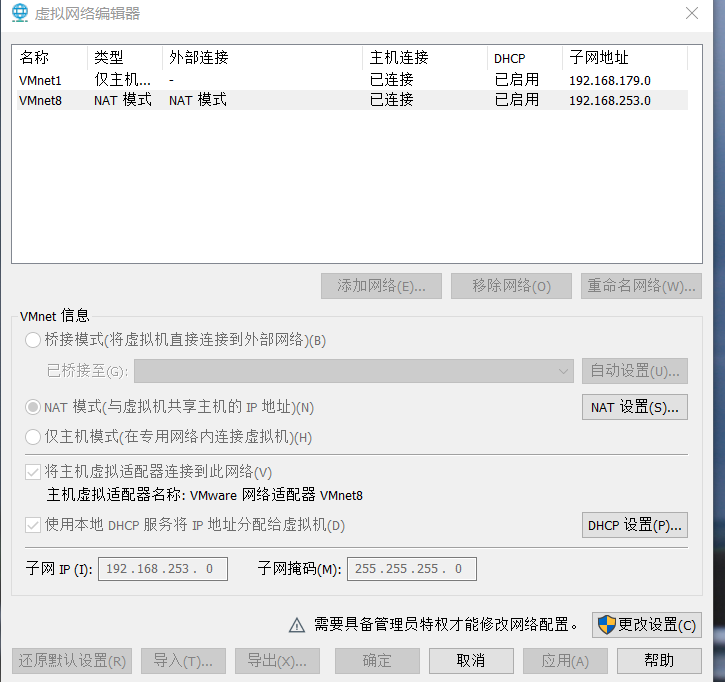The image size is (725, 682).
Task: Click 导入(T)... button
Action: tap(184, 661)
